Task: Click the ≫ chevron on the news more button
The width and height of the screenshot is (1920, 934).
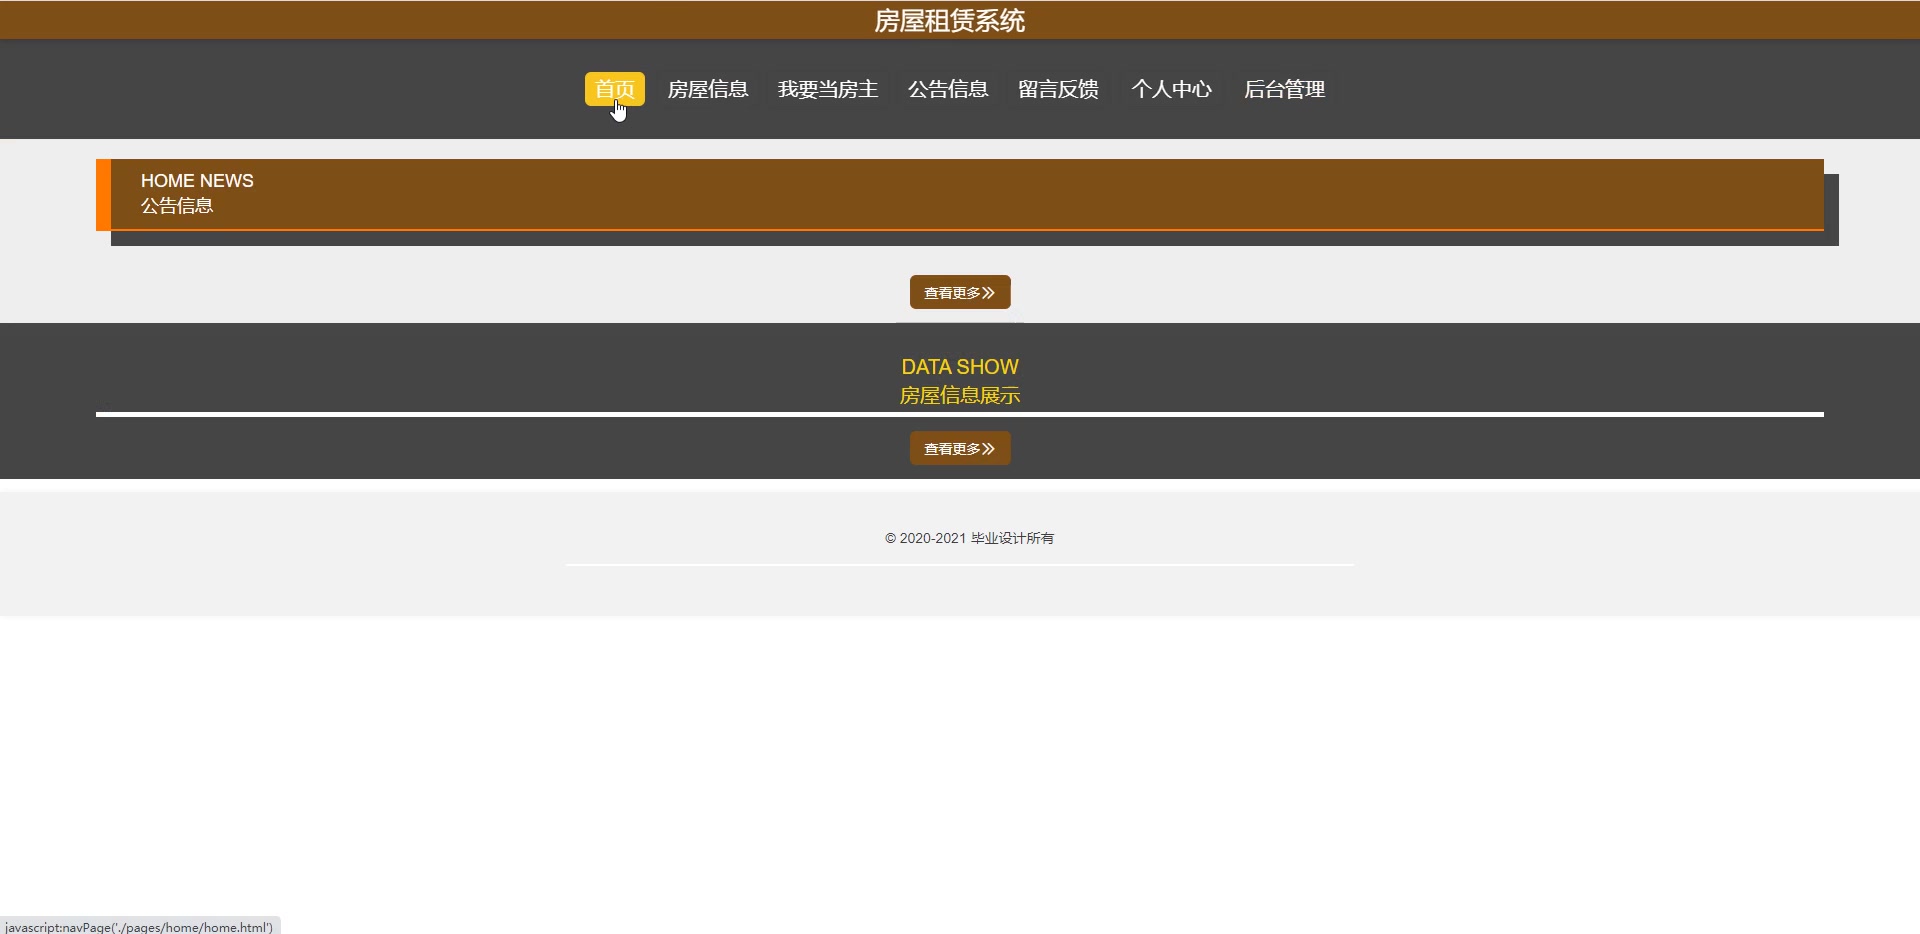Action: tap(989, 292)
